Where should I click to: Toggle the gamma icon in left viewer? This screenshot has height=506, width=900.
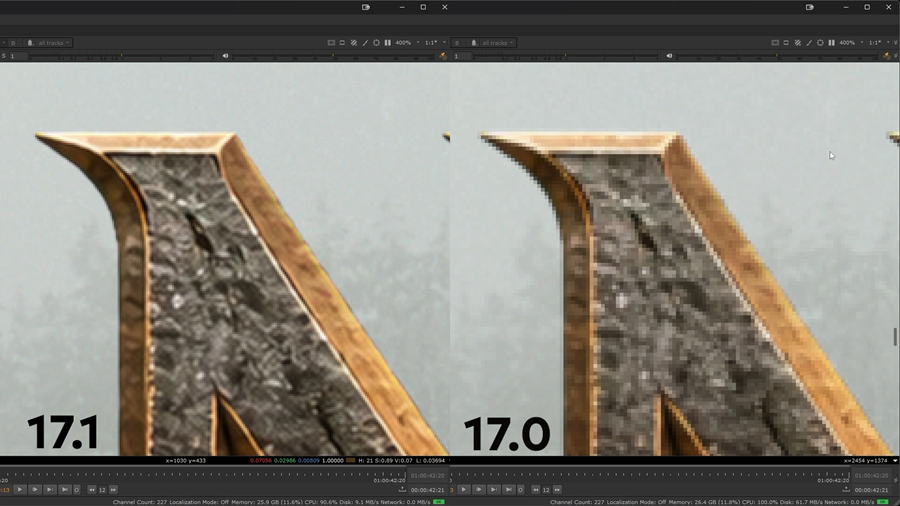pos(225,56)
